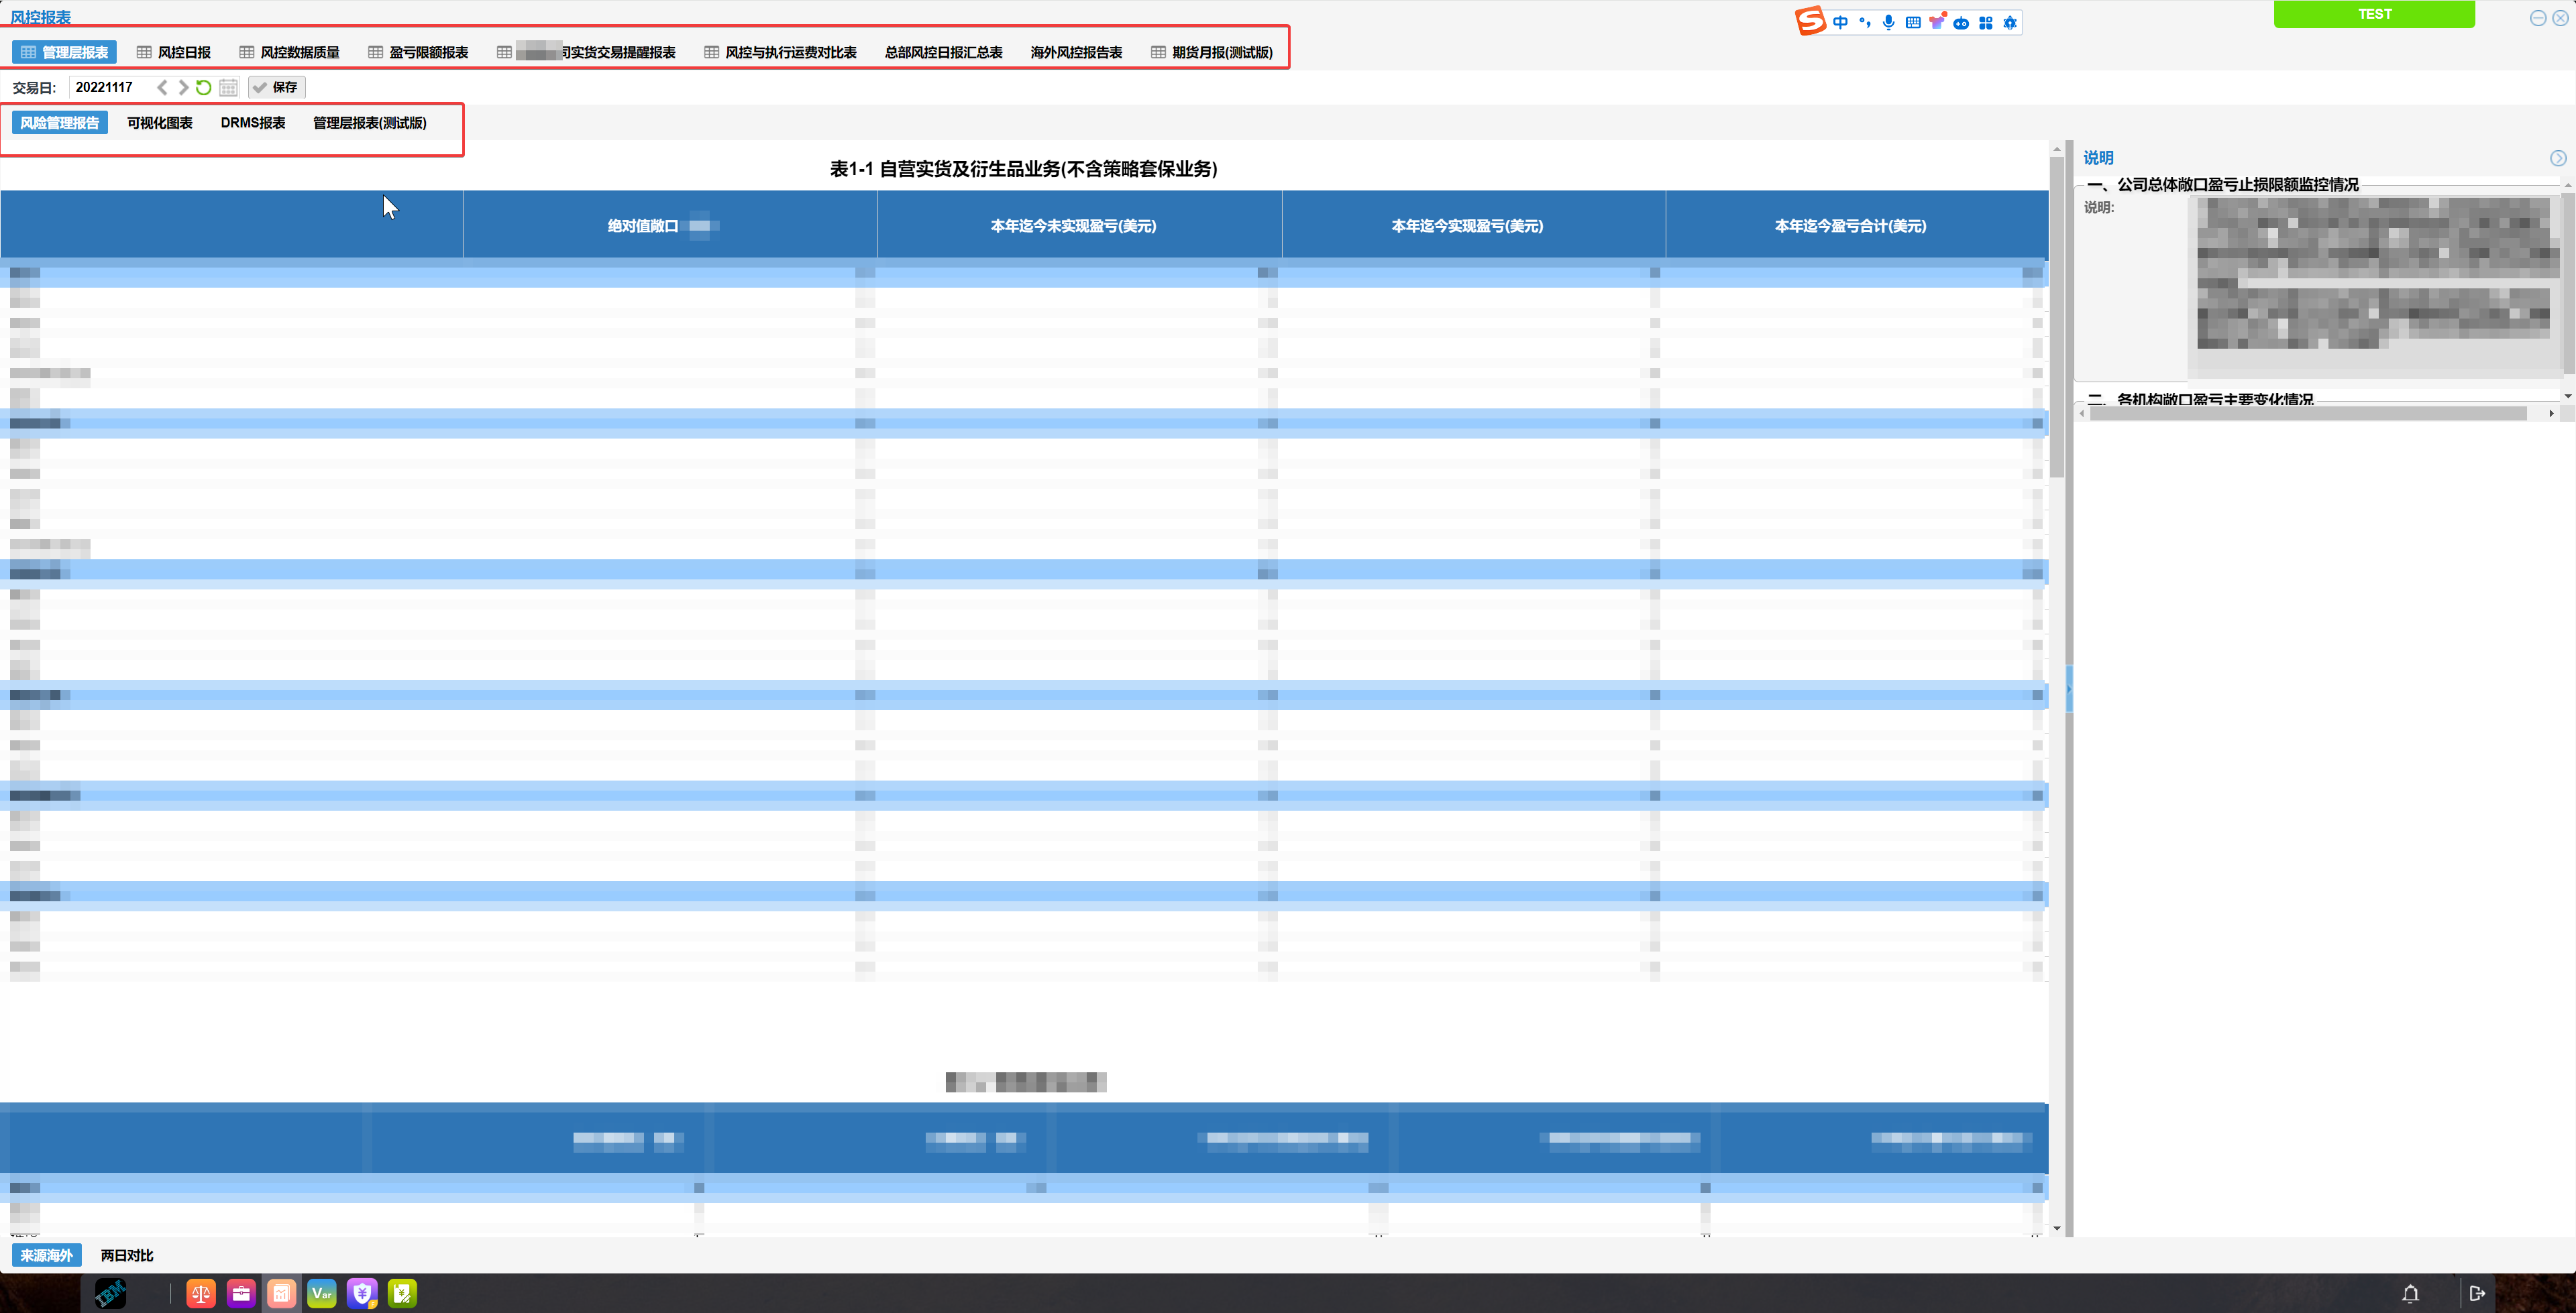Click the 说明 panel horizontal scrollbar
Image resolution: width=2576 pixels, height=1313 pixels.
(2308, 413)
